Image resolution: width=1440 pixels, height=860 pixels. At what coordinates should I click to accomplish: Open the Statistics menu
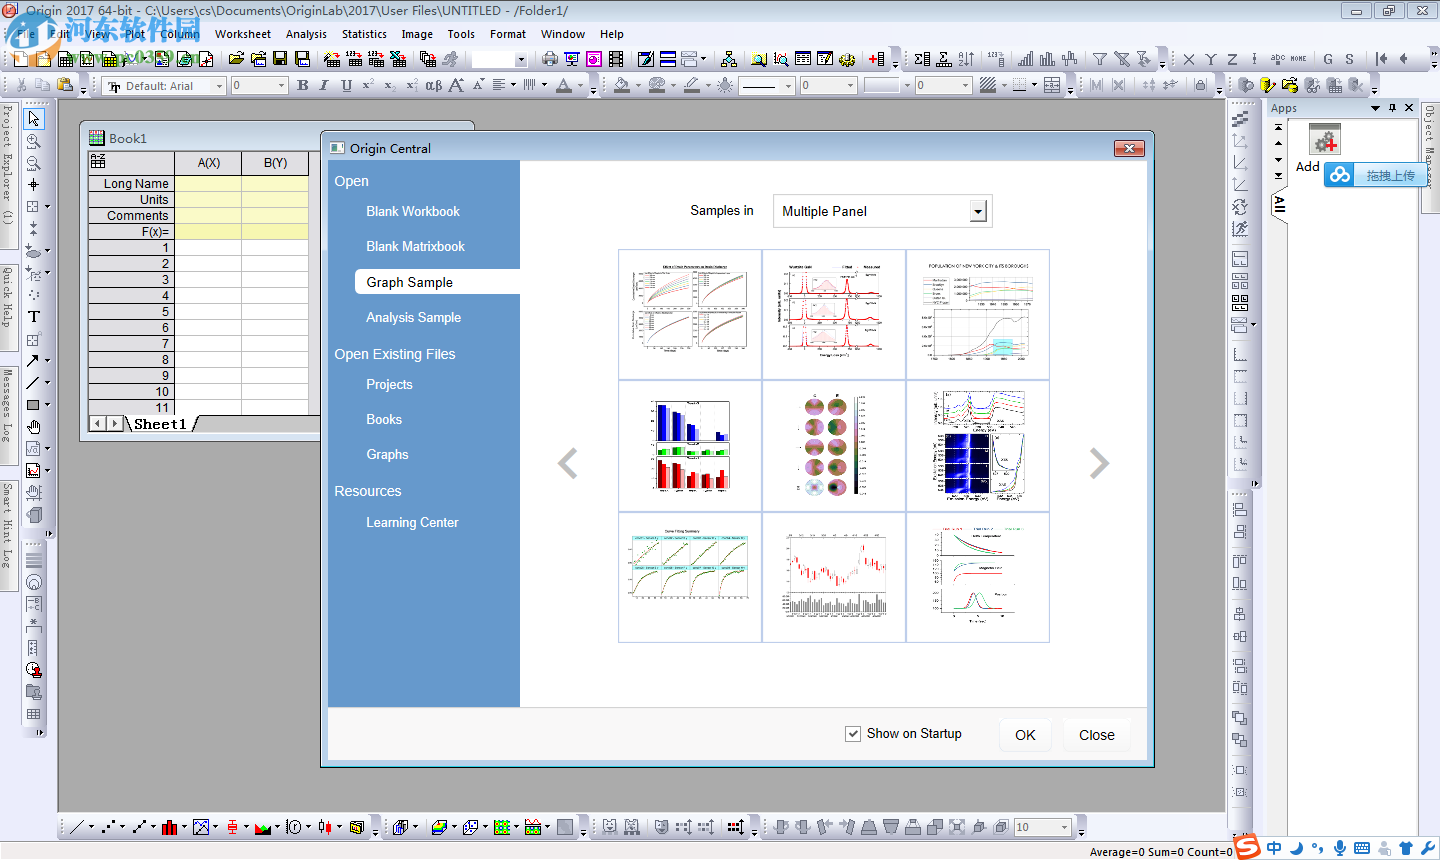(x=364, y=34)
